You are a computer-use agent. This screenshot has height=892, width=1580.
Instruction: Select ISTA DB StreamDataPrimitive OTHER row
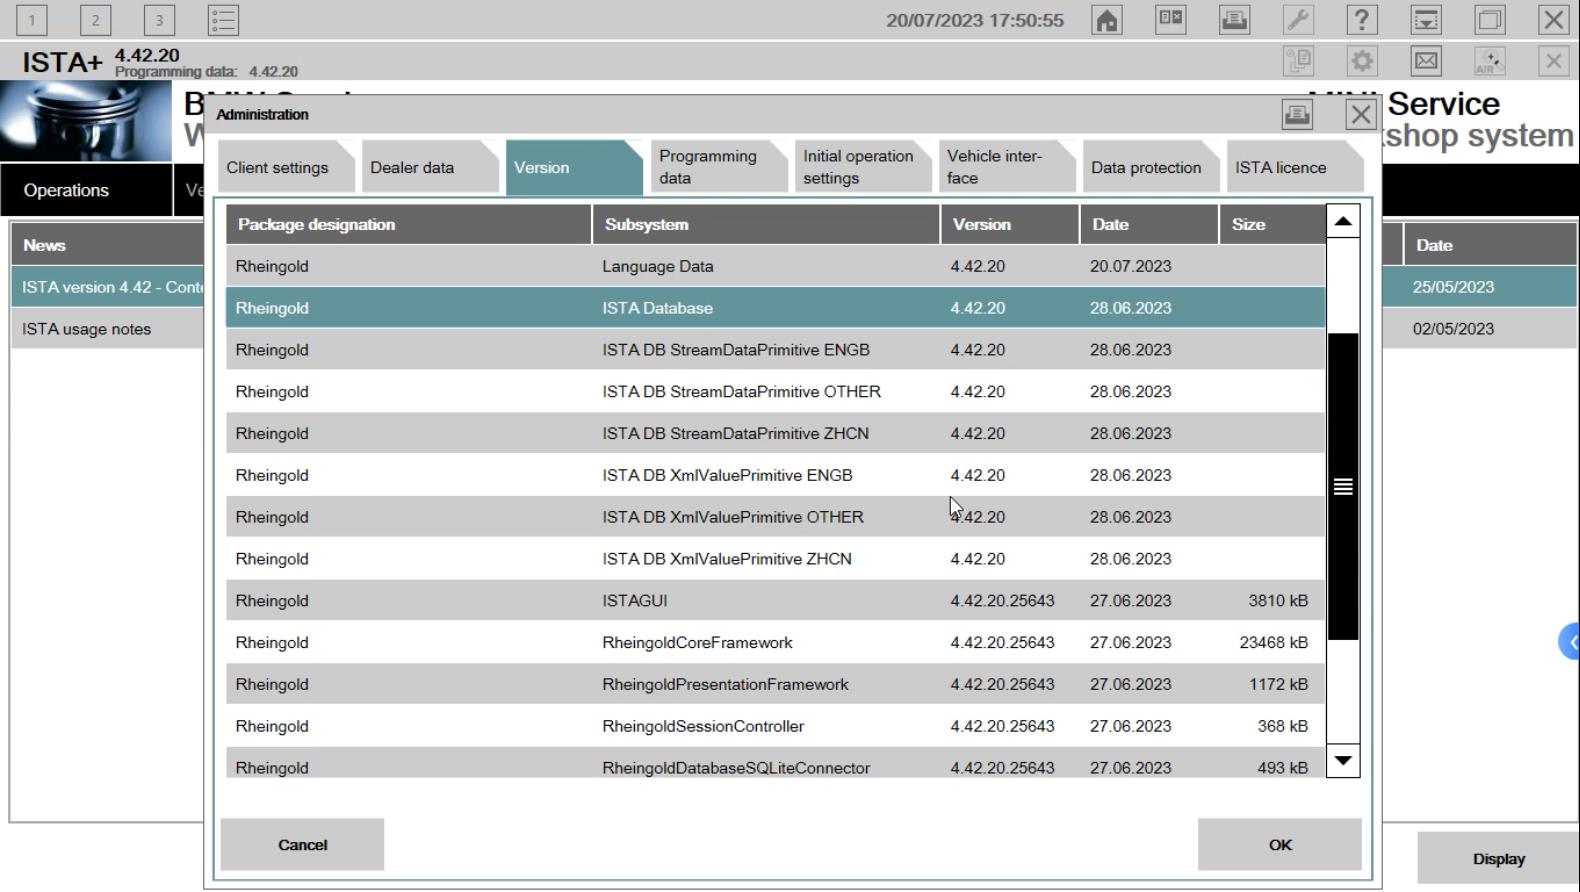pyautogui.click(x=775, y=392)
